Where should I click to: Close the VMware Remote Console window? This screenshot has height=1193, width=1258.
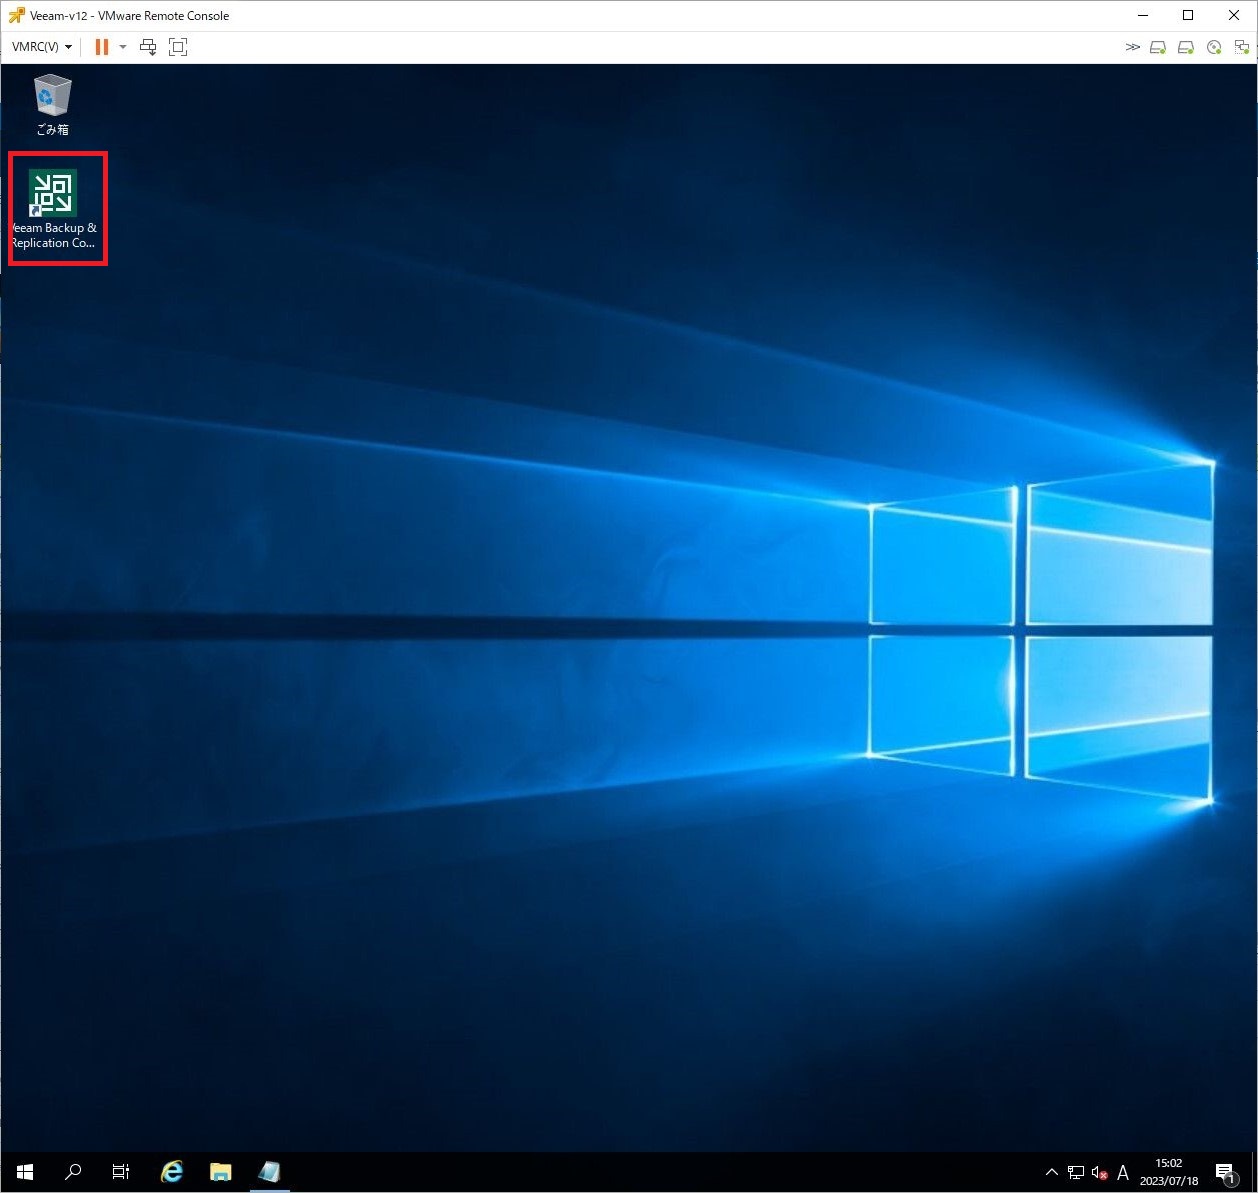click(1234, 15)
